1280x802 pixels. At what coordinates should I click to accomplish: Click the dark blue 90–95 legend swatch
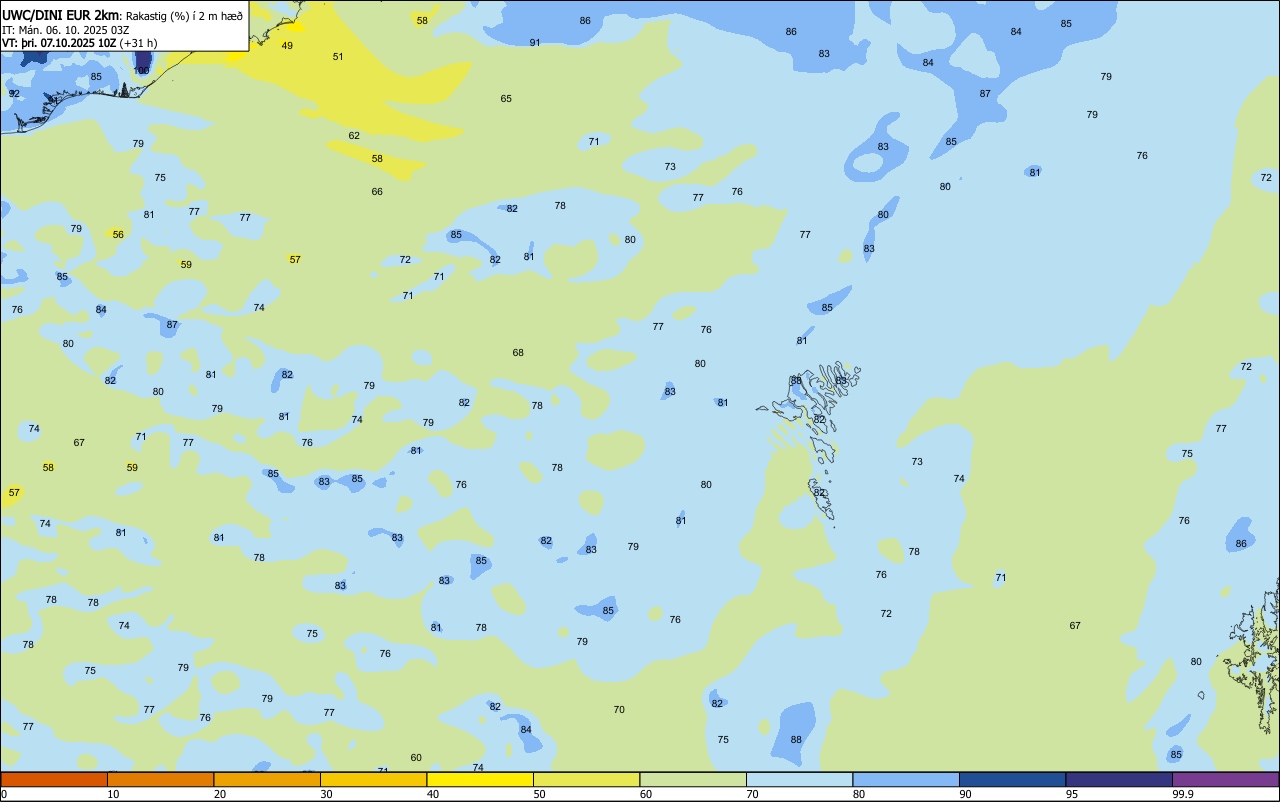pyautogui.click(x=1012, y=779)
